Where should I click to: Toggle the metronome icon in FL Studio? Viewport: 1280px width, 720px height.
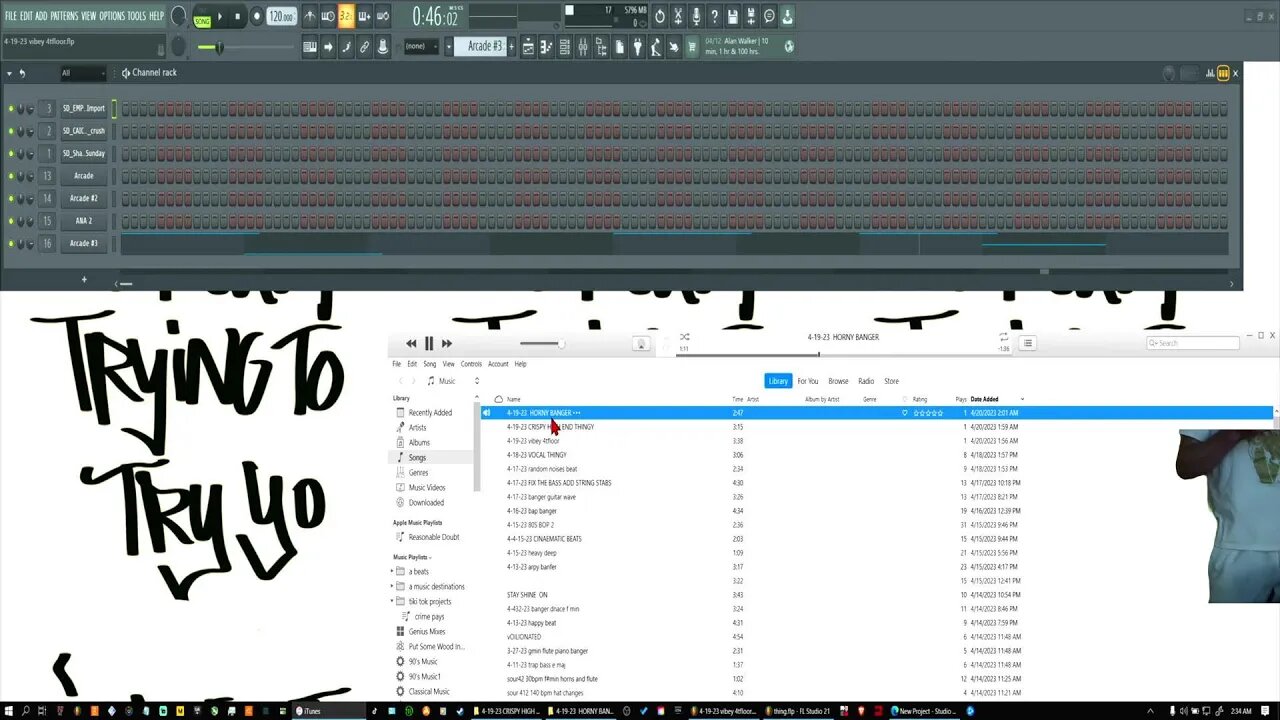(310, 16)
